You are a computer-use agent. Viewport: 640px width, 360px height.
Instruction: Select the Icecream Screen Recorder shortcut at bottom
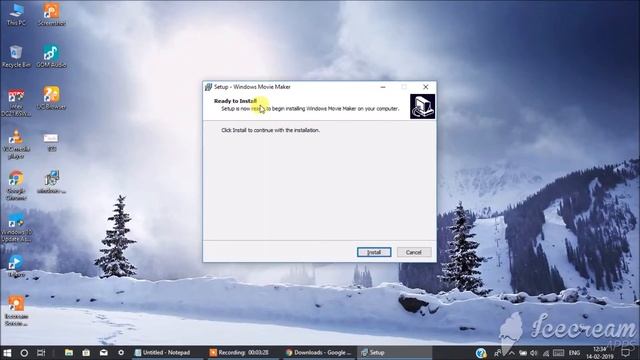tap(16, 311)
